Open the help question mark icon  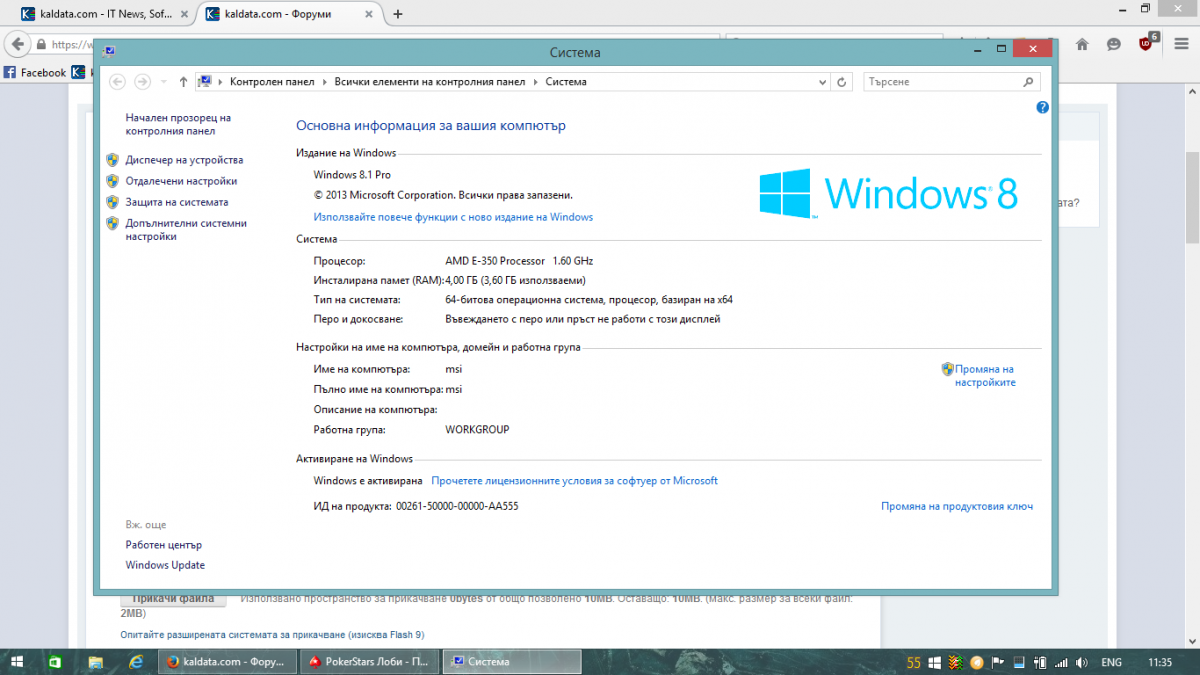point(1042,107)
